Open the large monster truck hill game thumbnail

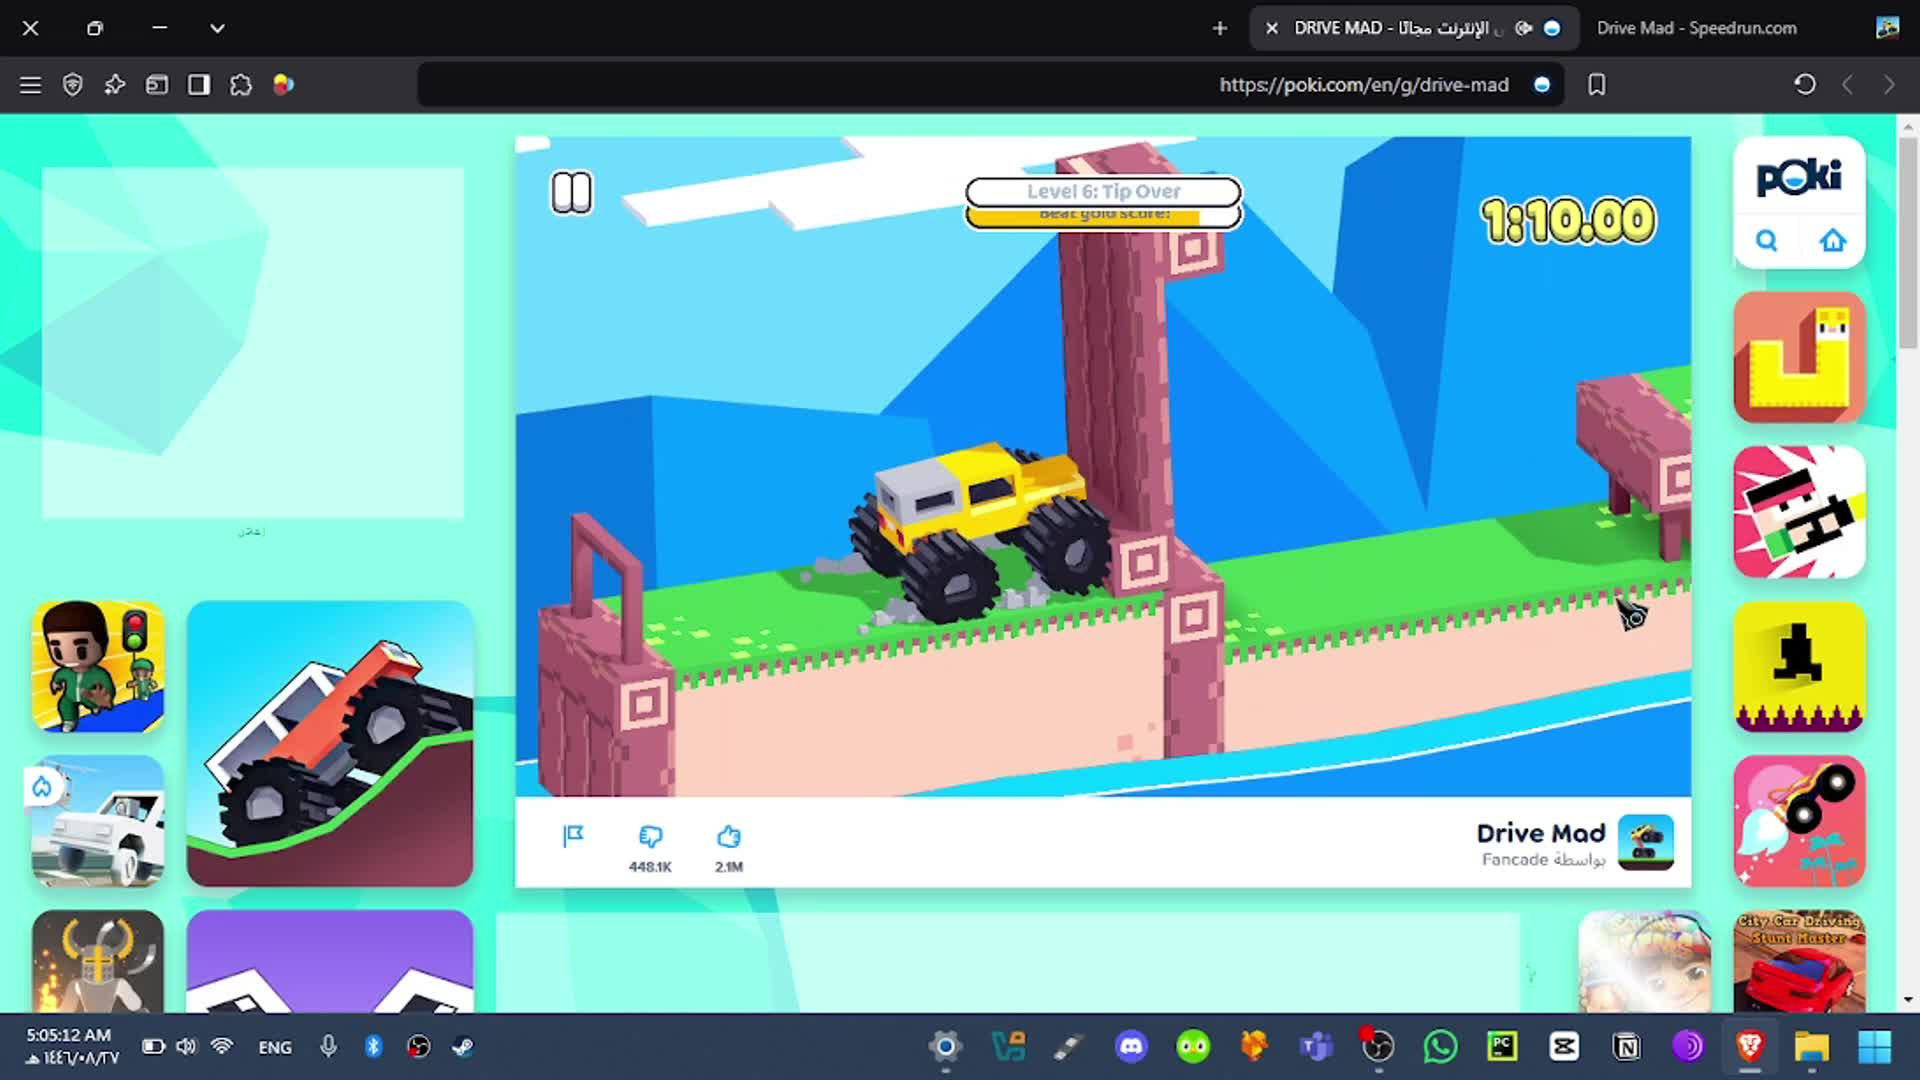[330, 744]
